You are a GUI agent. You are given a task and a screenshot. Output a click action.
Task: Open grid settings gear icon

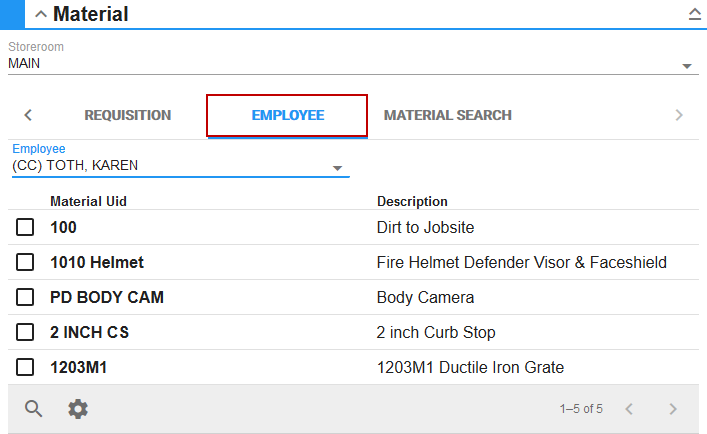tap(78, 408)
